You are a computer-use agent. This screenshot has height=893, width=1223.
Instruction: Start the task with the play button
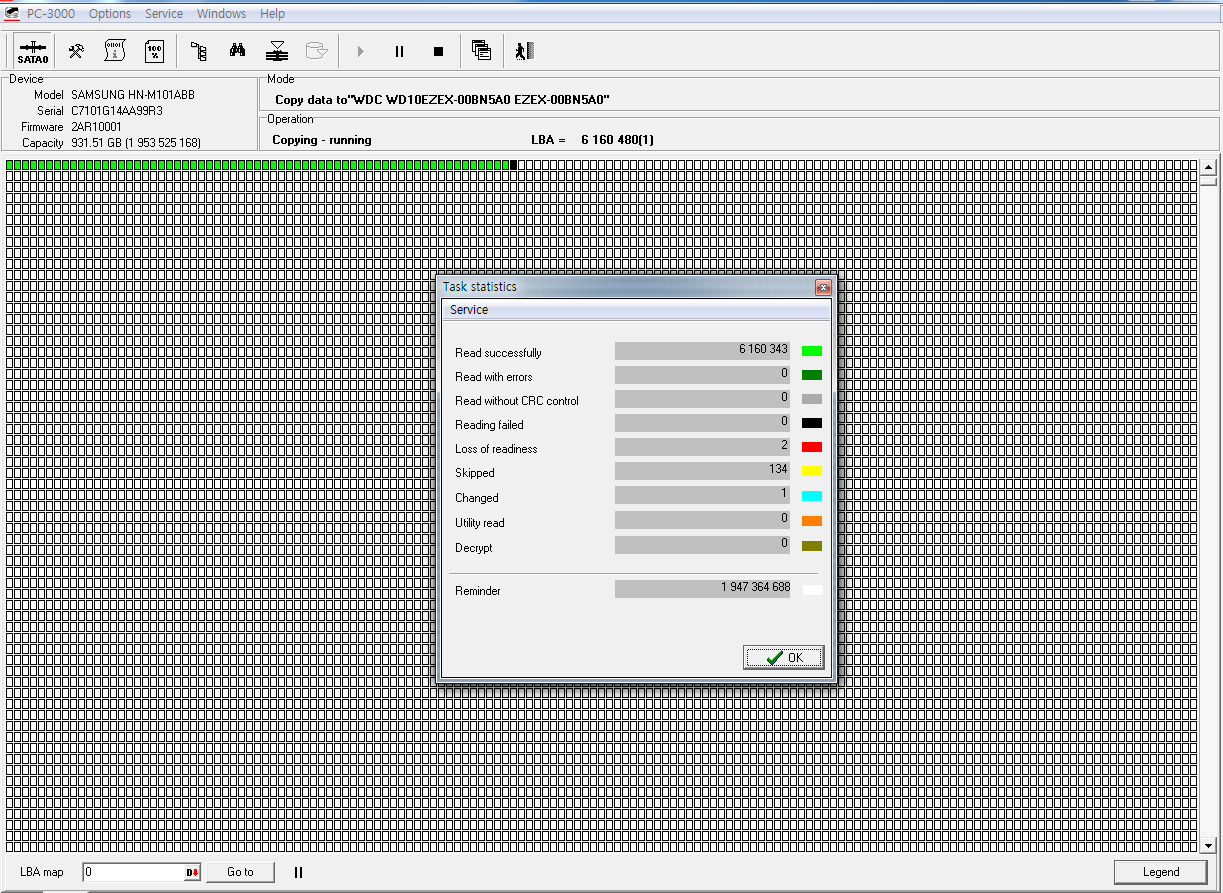coord(361,51)
